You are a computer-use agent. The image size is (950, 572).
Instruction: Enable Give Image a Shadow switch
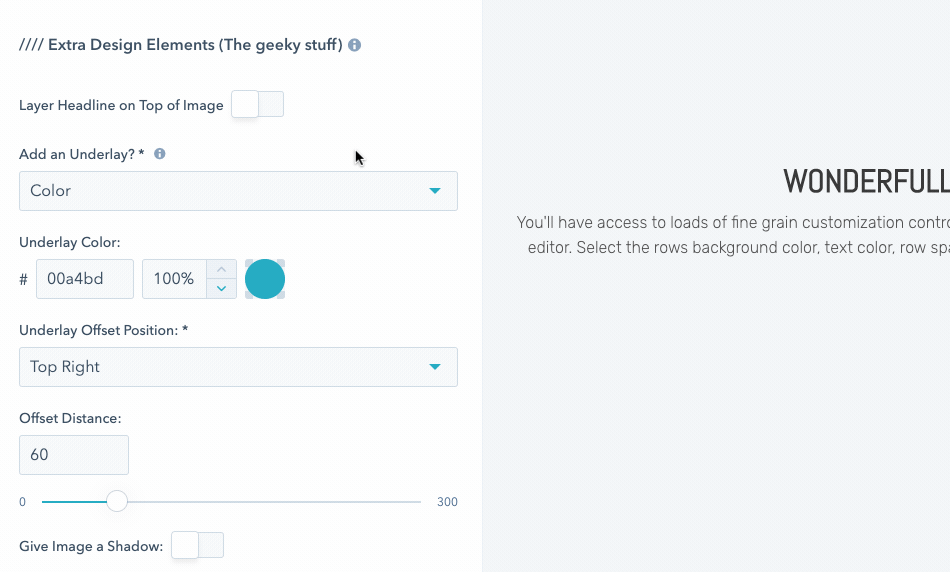pos(197,545)
